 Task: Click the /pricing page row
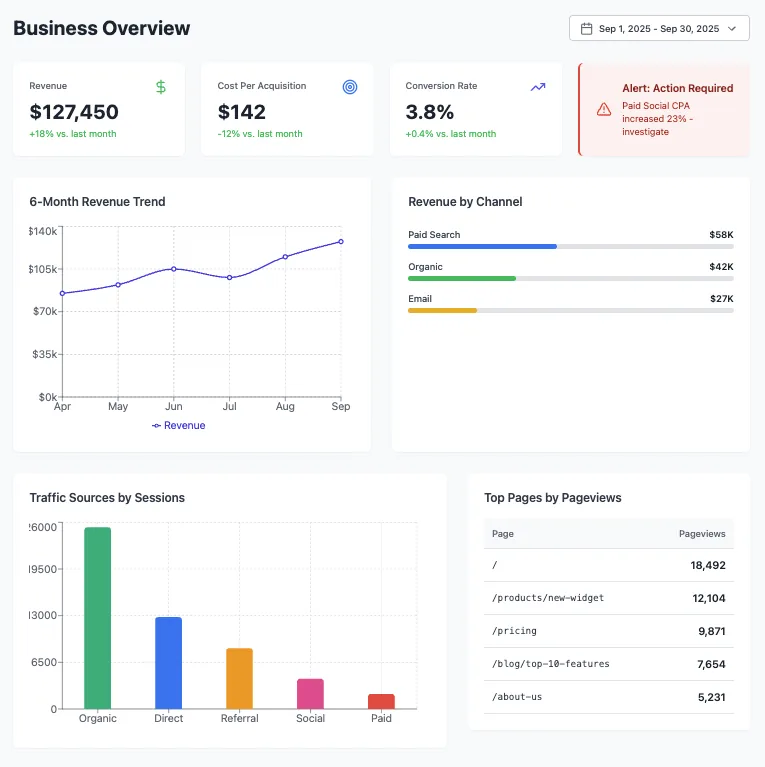[609, 631]
